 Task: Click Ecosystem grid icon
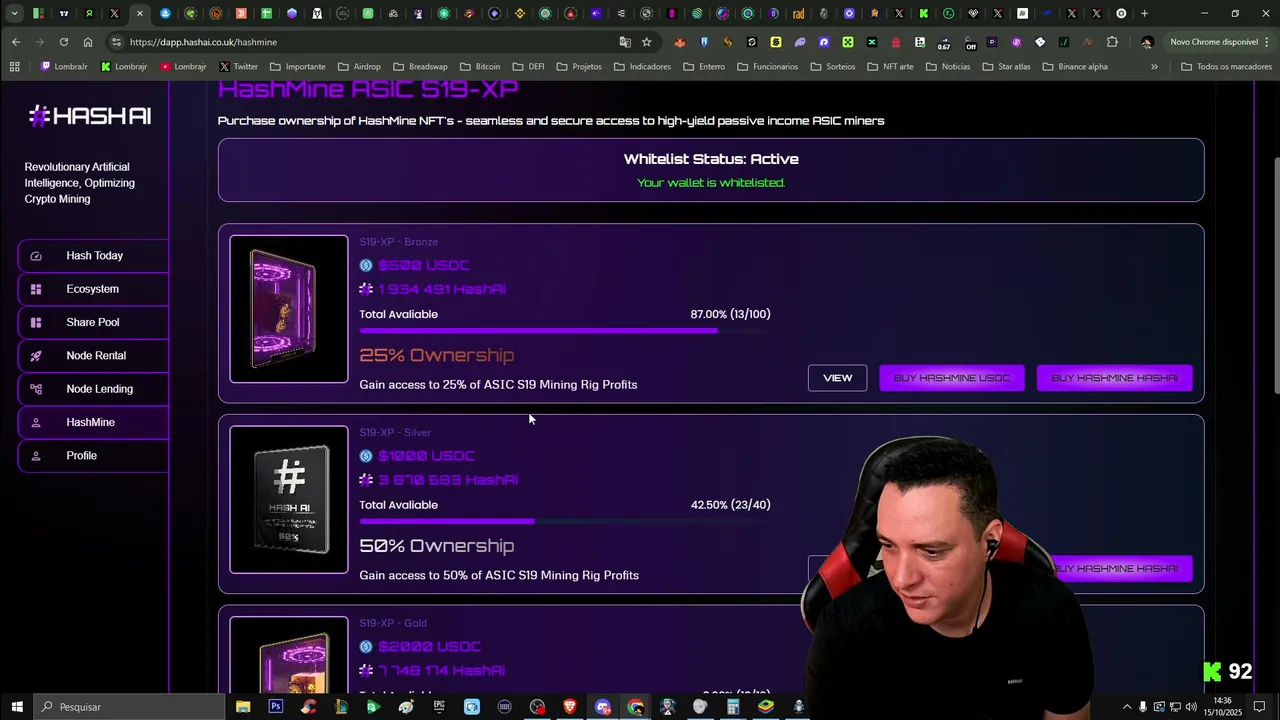36,289
